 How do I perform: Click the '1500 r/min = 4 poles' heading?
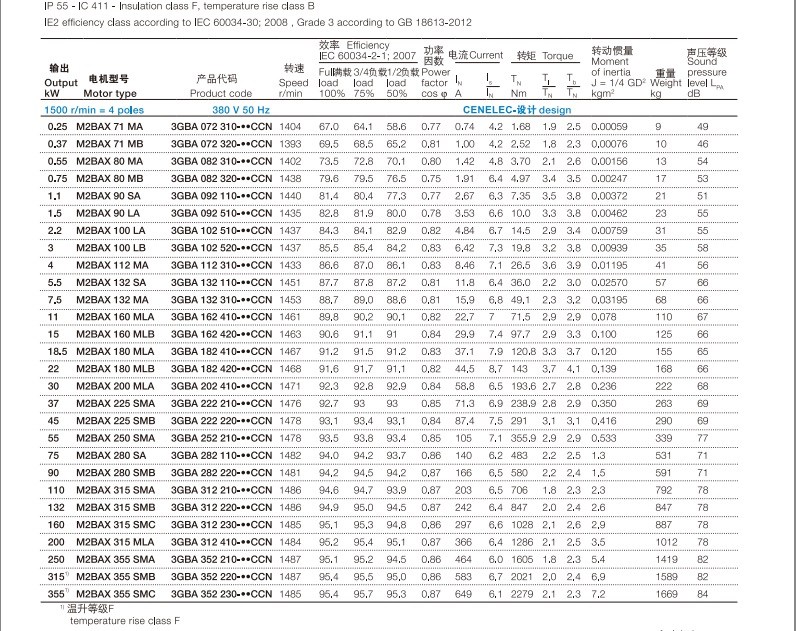[94, 110]
